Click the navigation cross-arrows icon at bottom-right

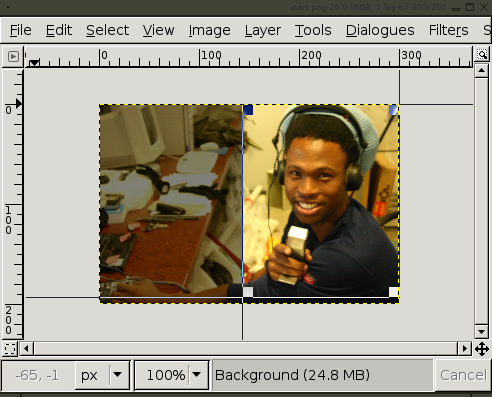click(x=482, y=350)
